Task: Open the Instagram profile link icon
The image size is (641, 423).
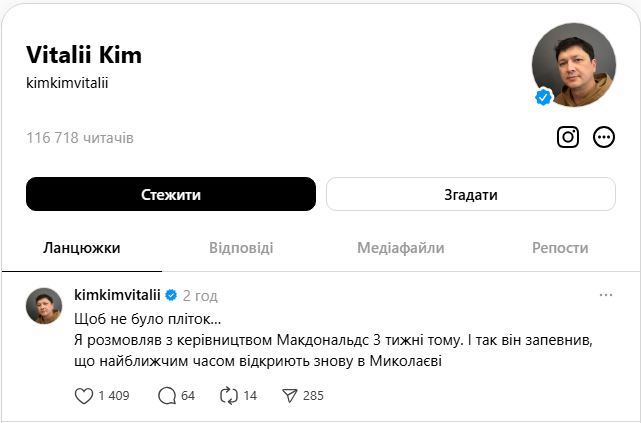Action: (568, 137)
